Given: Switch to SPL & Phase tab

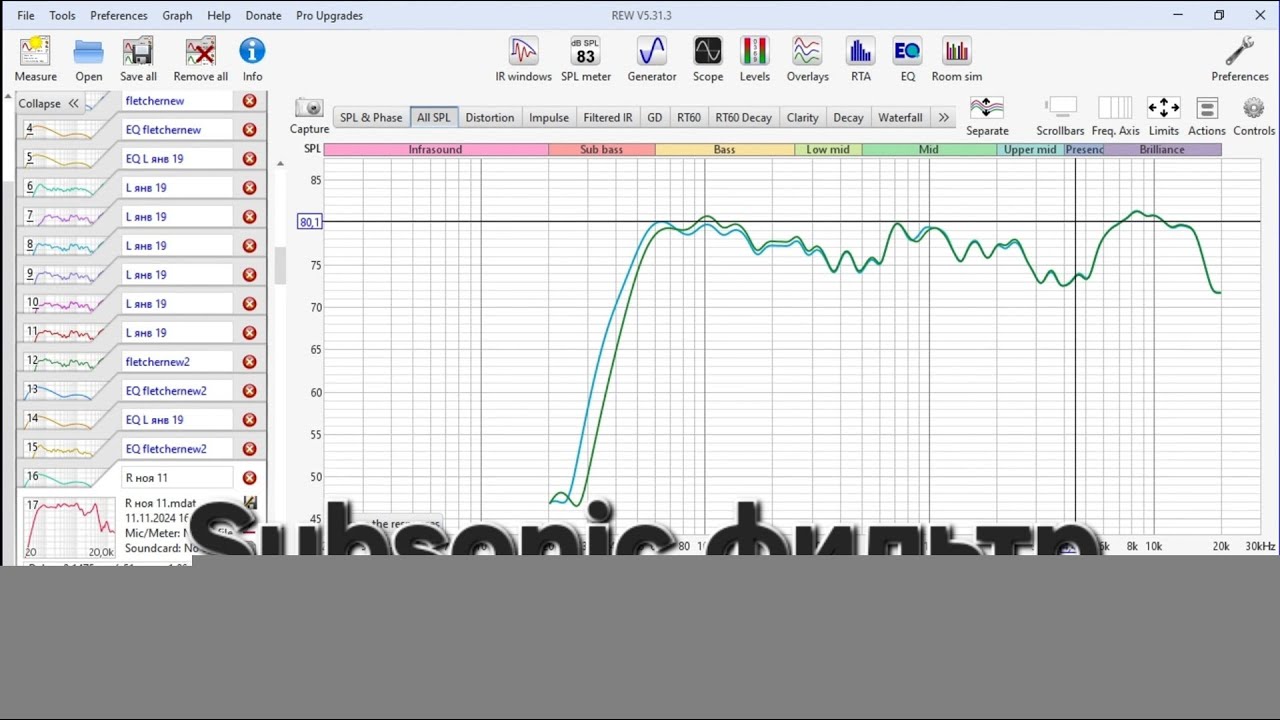Looking at the screenshot, I should tap(371, 117).
